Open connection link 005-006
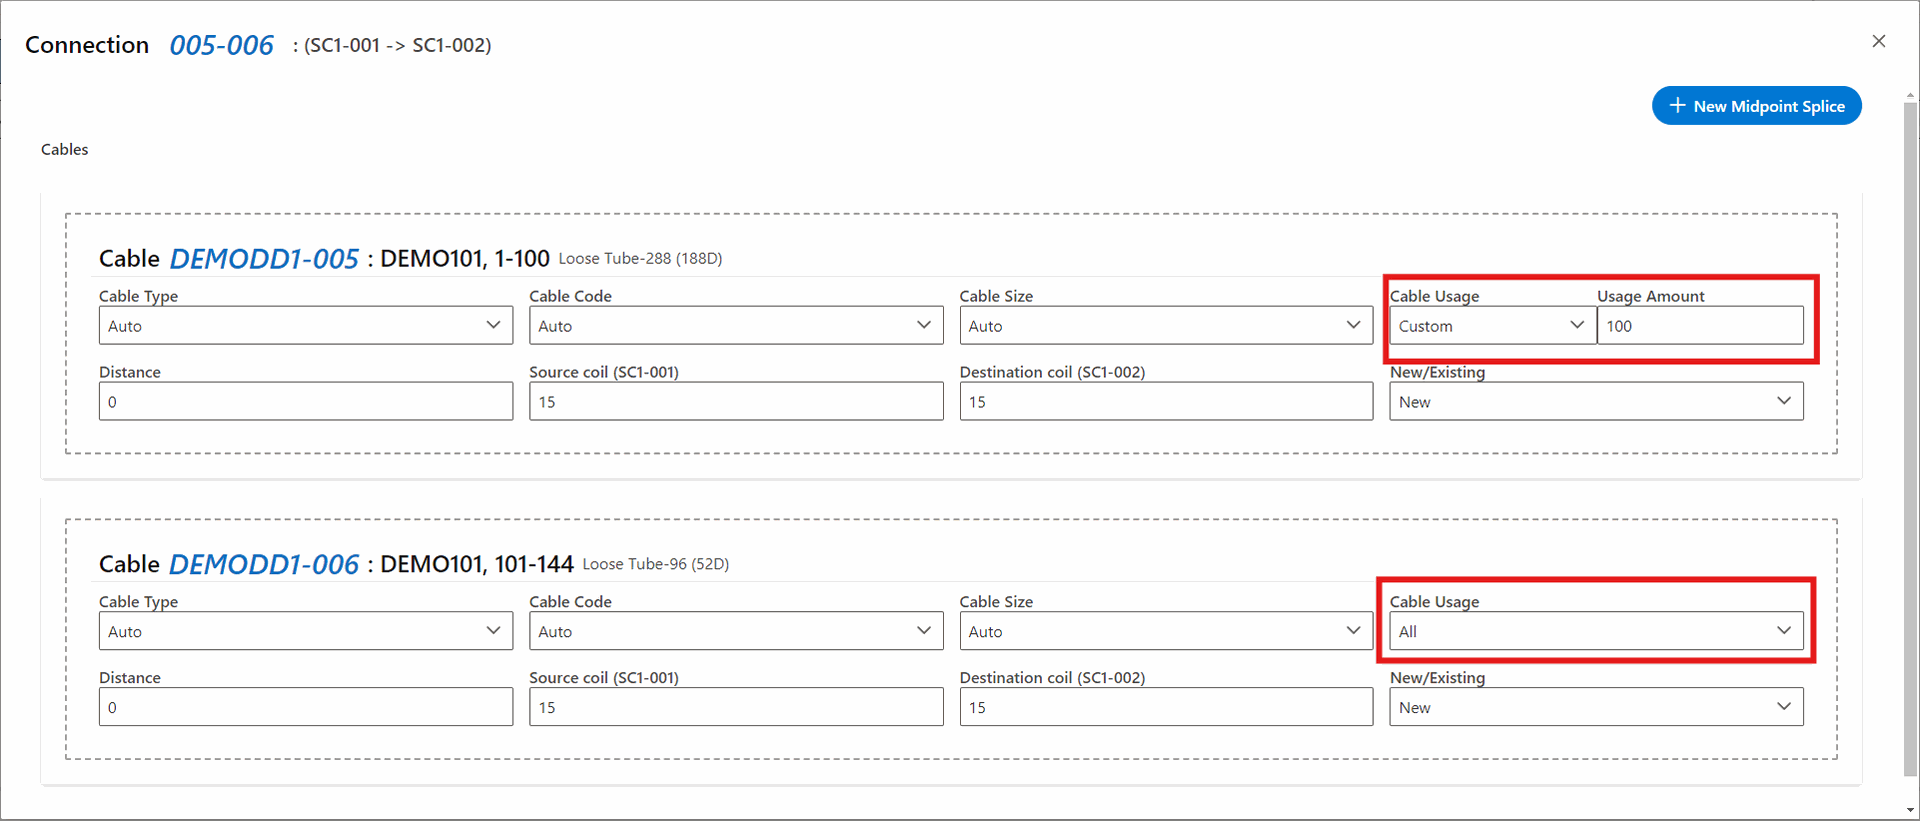Viewport: 1920px width, 821px height. (221, 45)
